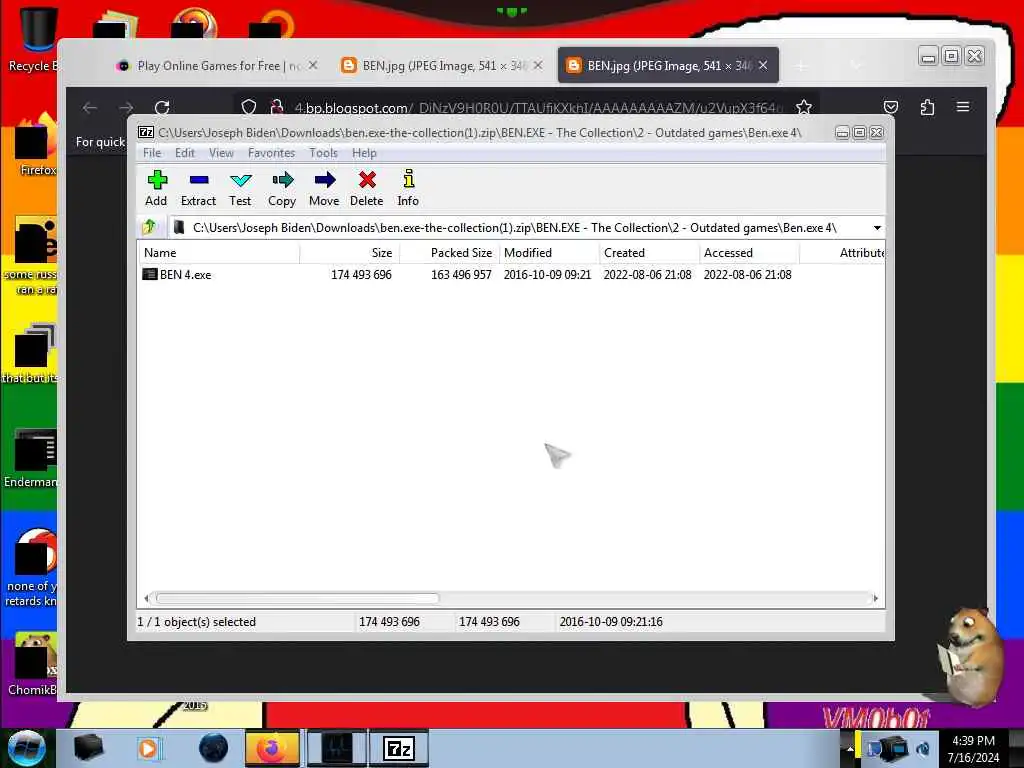Viewport: 1024px width, 768px height.
Task: Click the 7z taskbar button
Action: point(399,748)
